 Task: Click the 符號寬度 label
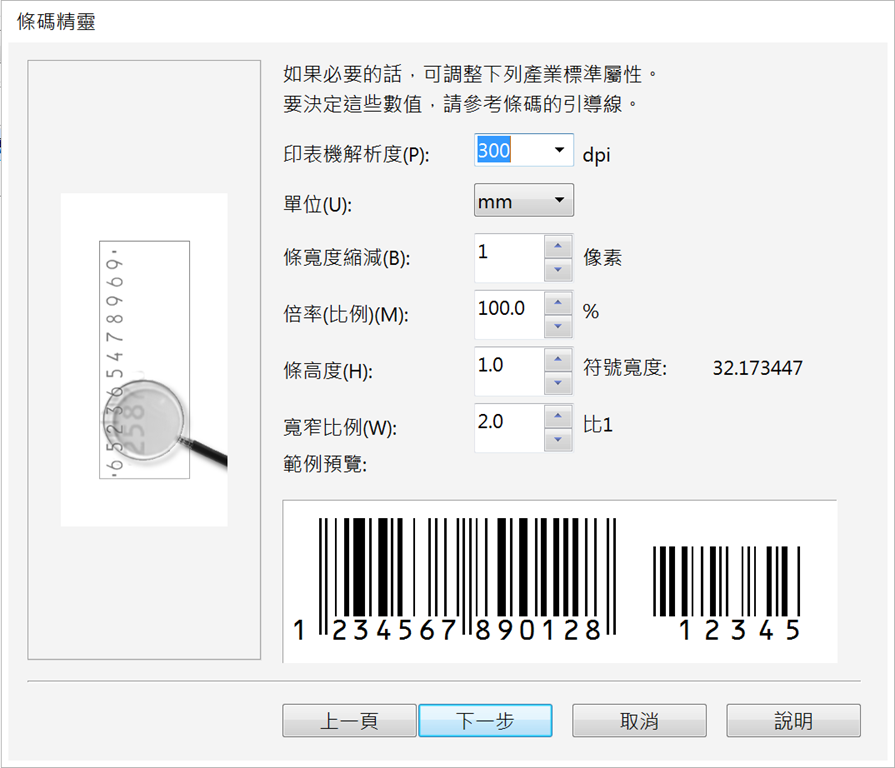click(624, 367)
